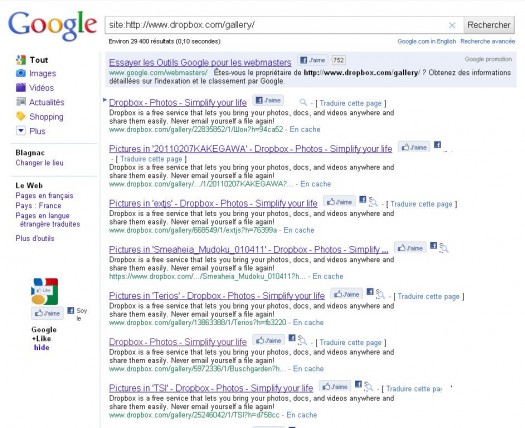The width and height of the screenshot is (525, 428).
Task: Select the Shopping filter
Action: [46, 117]
